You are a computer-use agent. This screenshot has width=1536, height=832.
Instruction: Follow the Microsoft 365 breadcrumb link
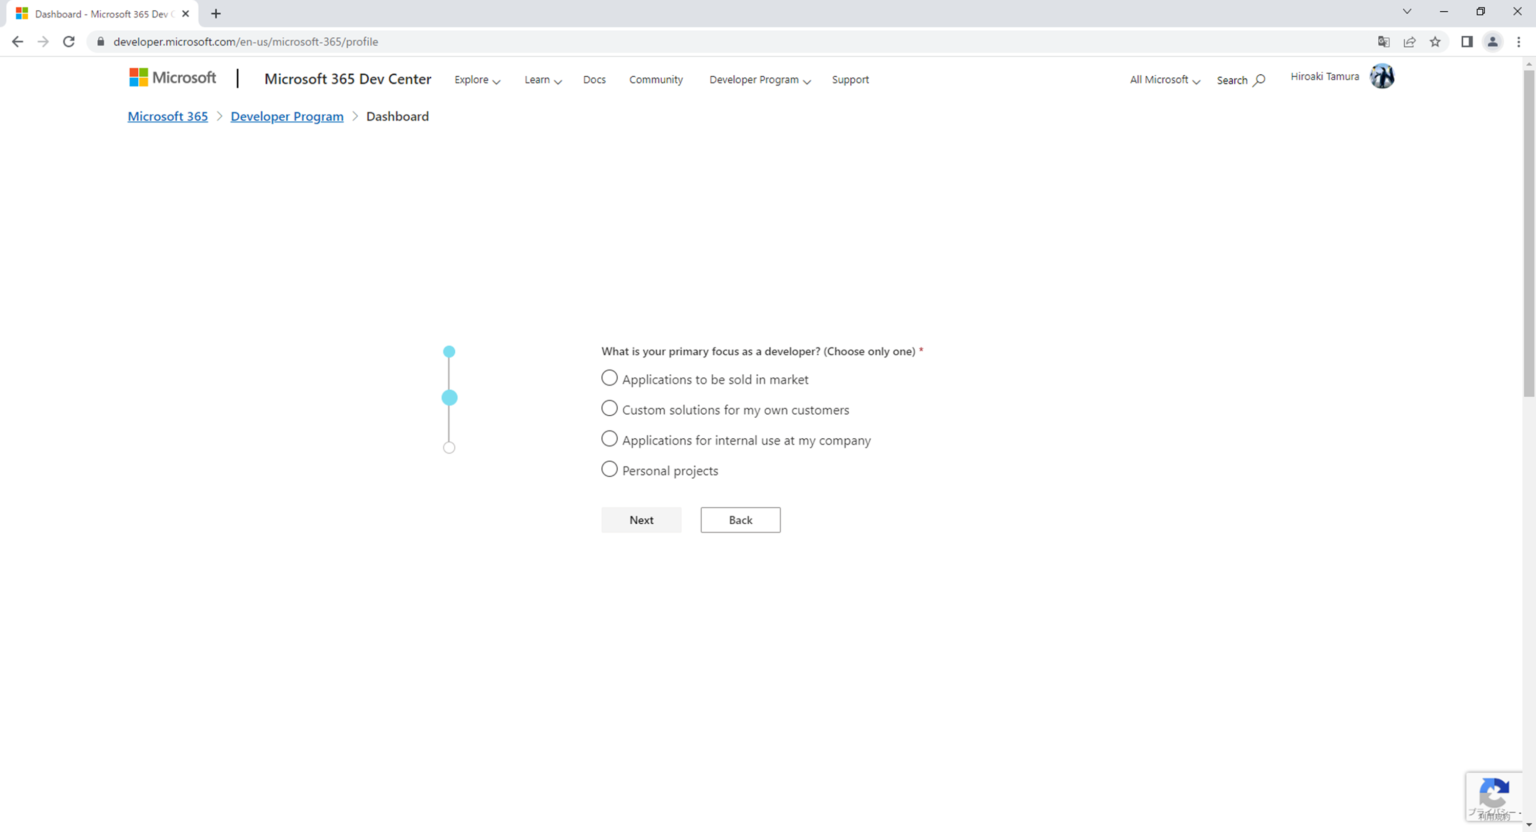(168, 116)
